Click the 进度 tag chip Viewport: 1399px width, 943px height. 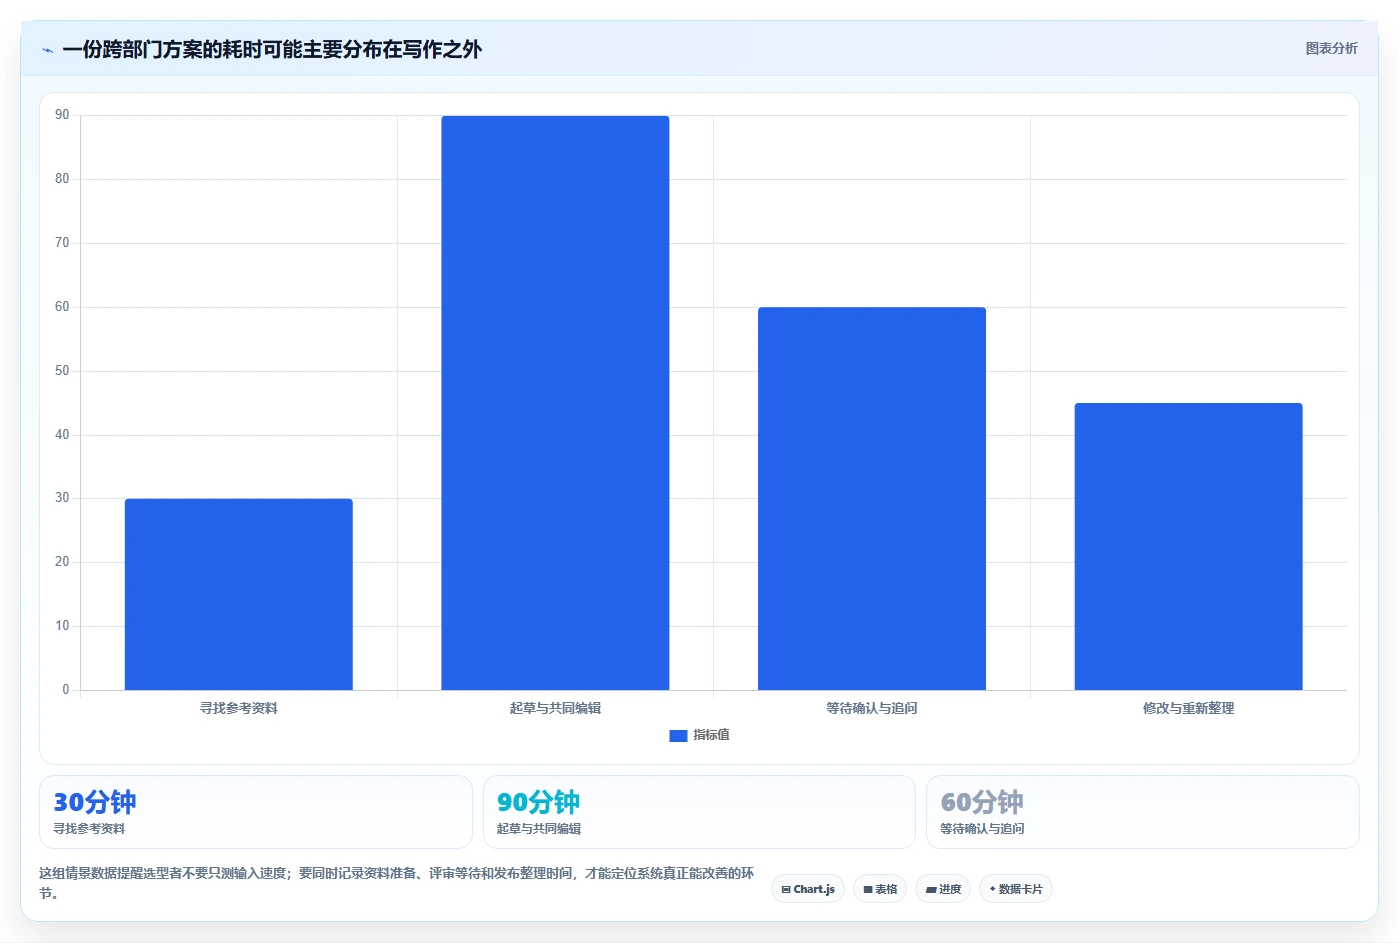pos(943,889)
